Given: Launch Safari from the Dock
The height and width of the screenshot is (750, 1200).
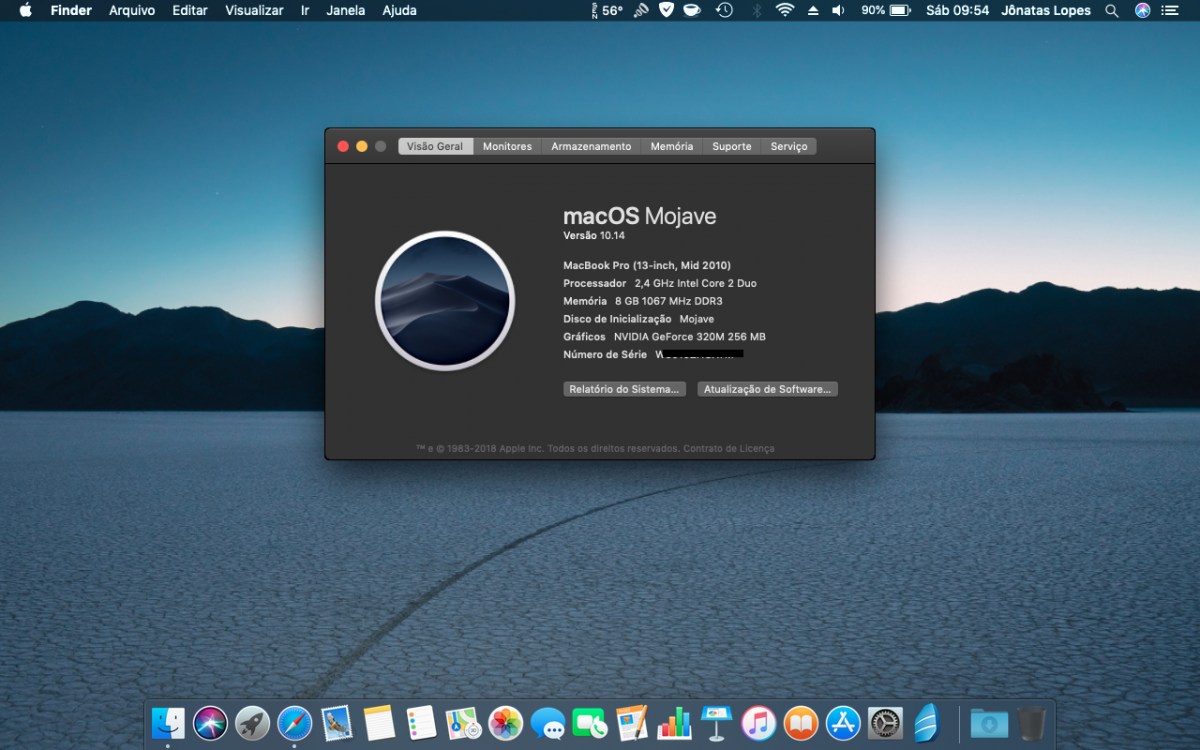Looking at the screenshot, I should click(294, 722).
